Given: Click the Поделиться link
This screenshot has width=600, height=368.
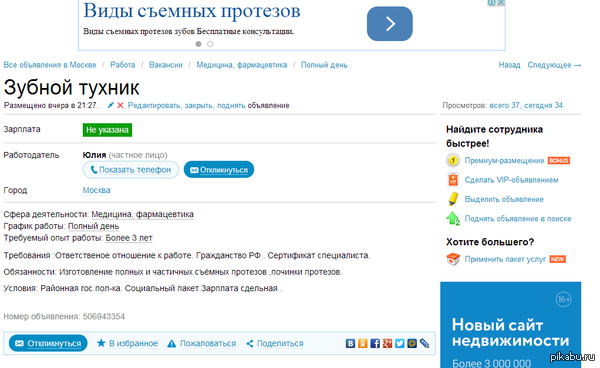Looking at the screenshot, I should (280, 344).
